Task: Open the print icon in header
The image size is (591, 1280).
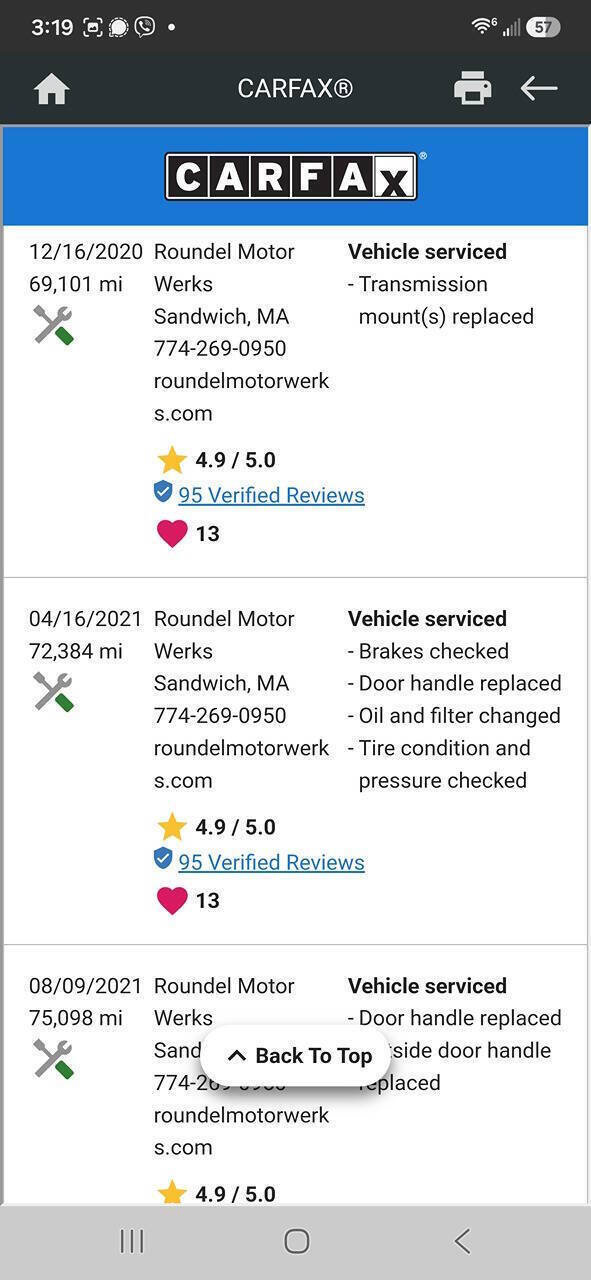Action: 472,88
